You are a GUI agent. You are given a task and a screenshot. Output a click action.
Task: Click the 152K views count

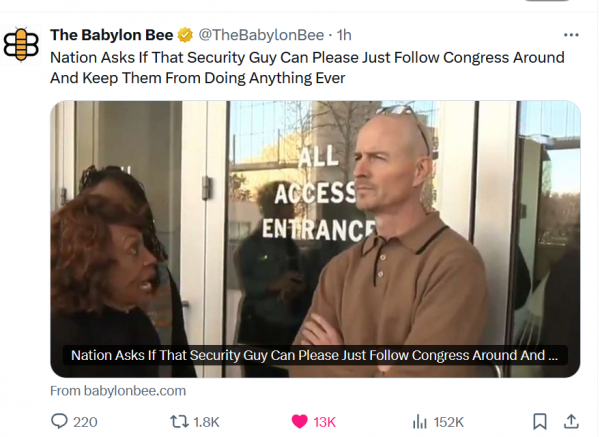click(x=448, y=422)
